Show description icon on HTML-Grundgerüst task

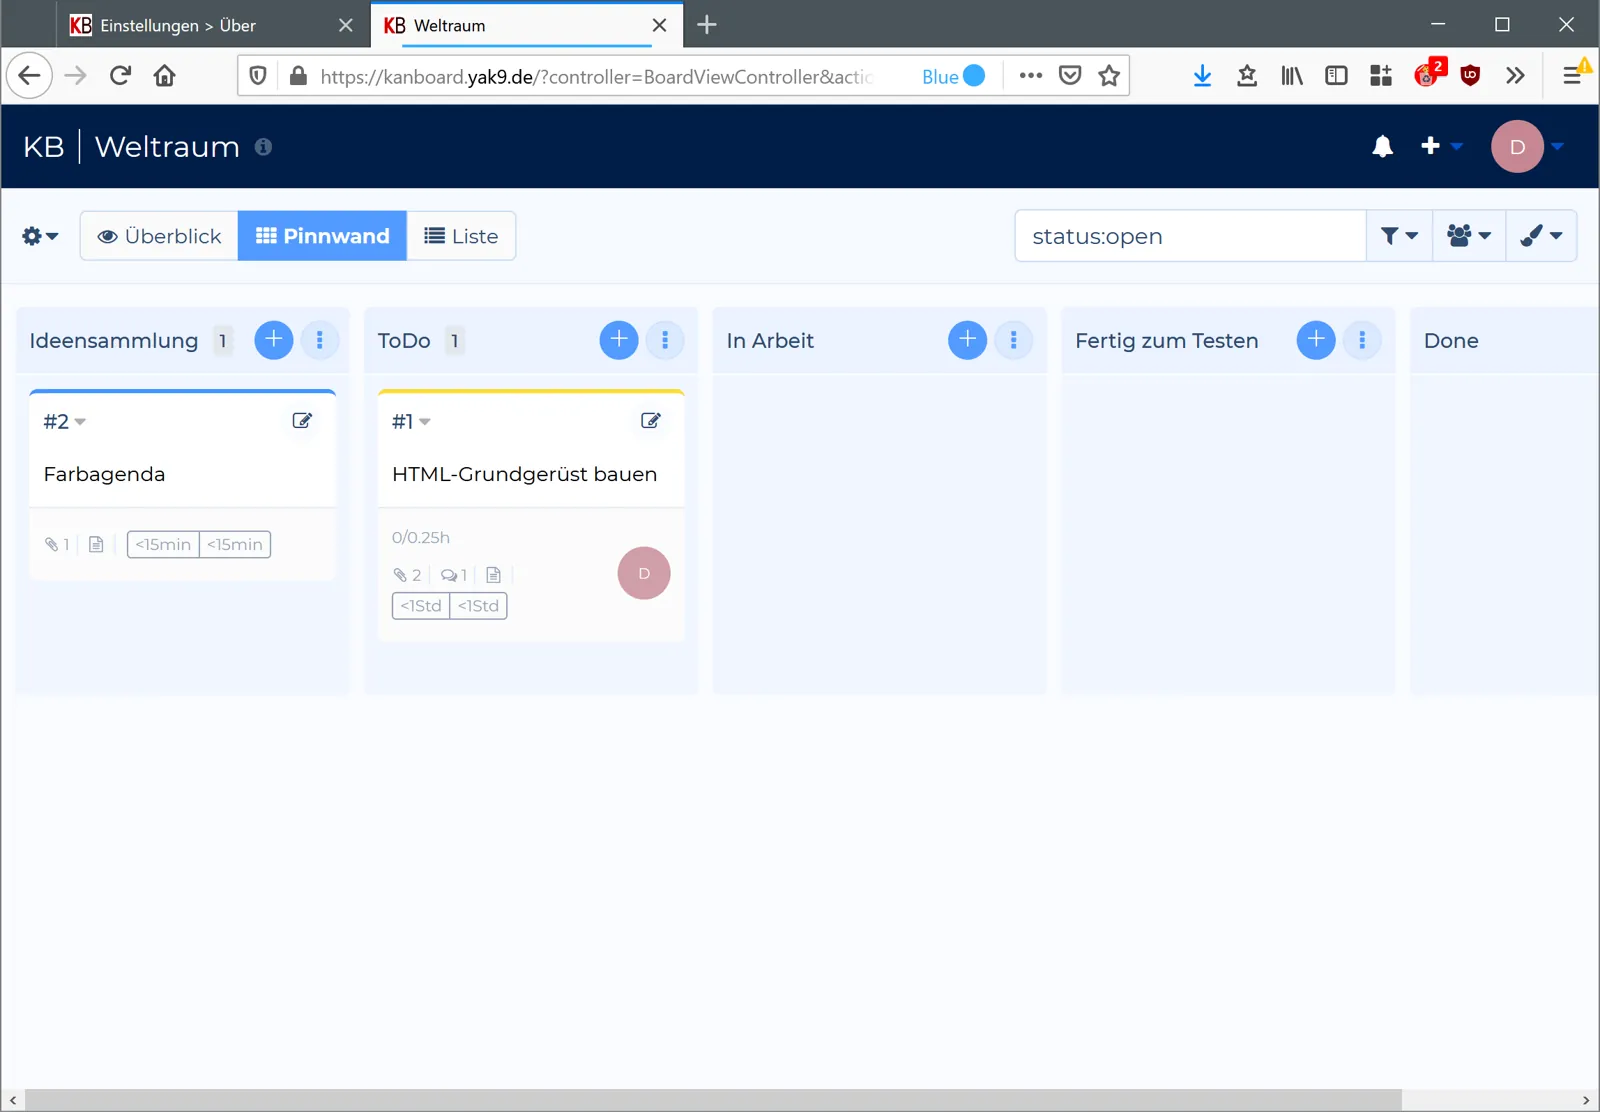[x=493, y=575]
